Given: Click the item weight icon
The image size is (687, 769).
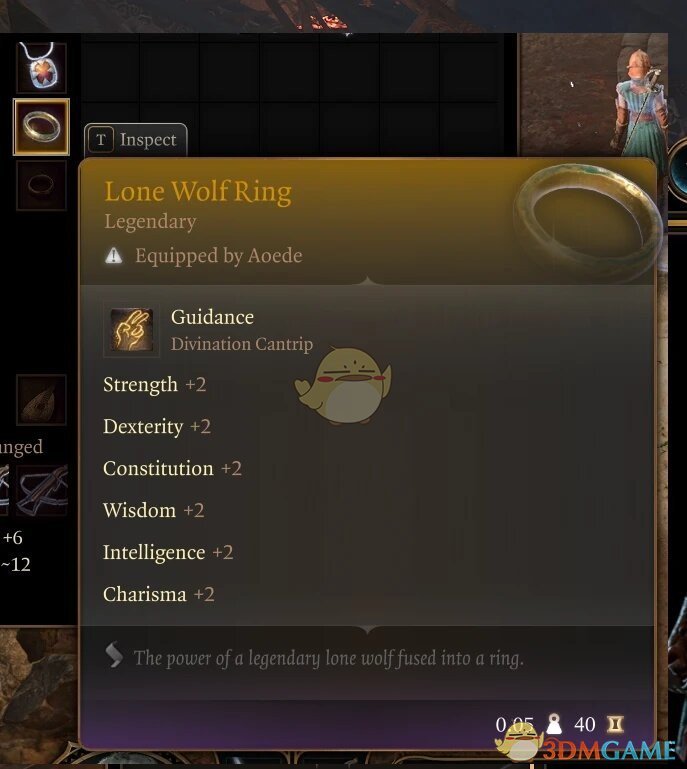Looking at the screenshot, I should pos(554,724).
